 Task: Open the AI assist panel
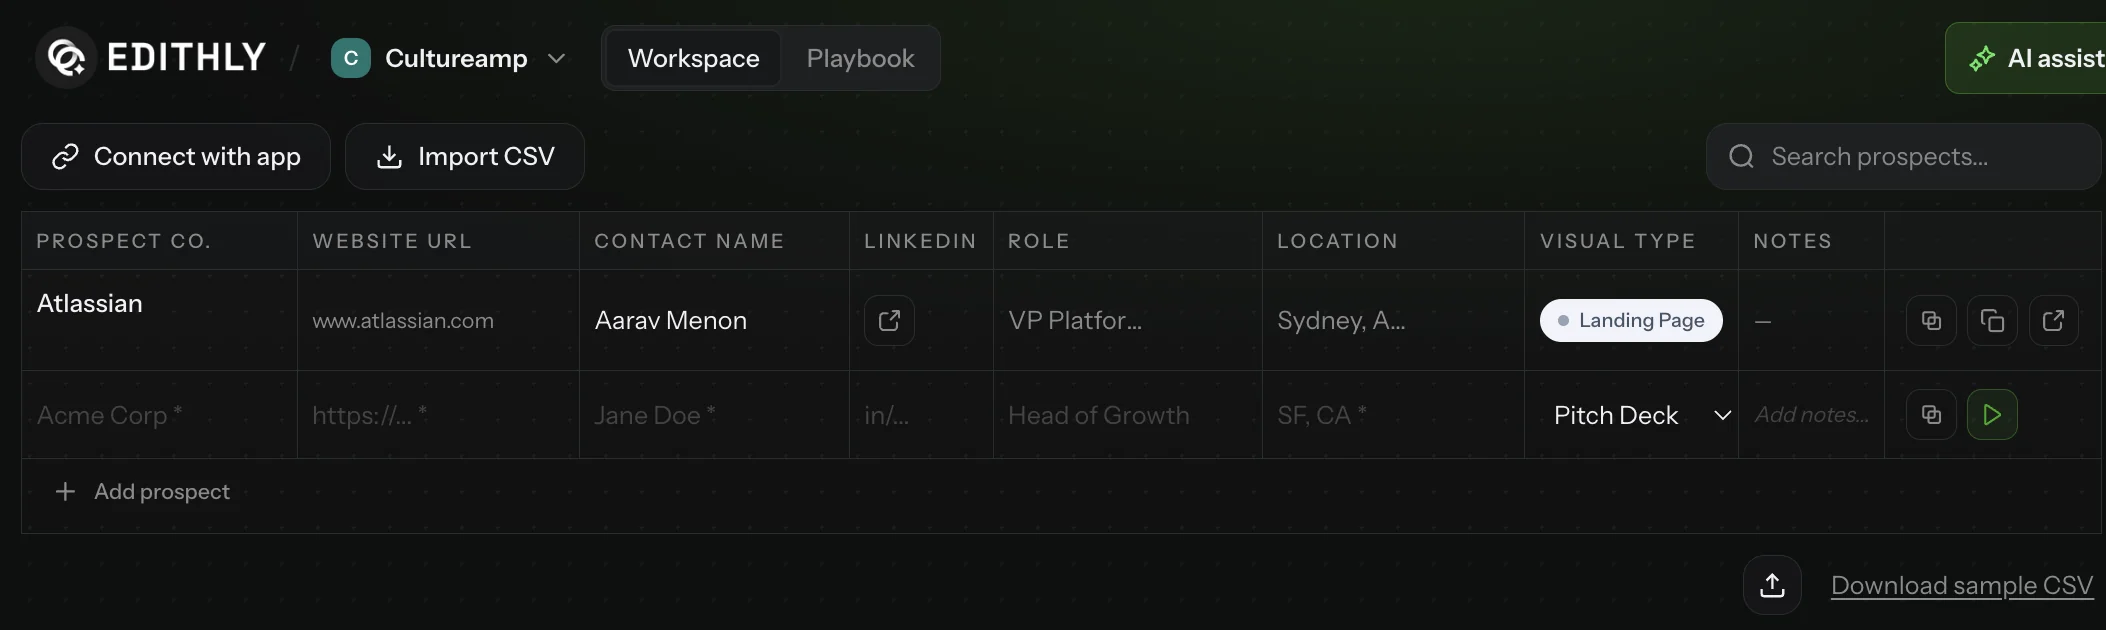click(x=2025, y=58)
